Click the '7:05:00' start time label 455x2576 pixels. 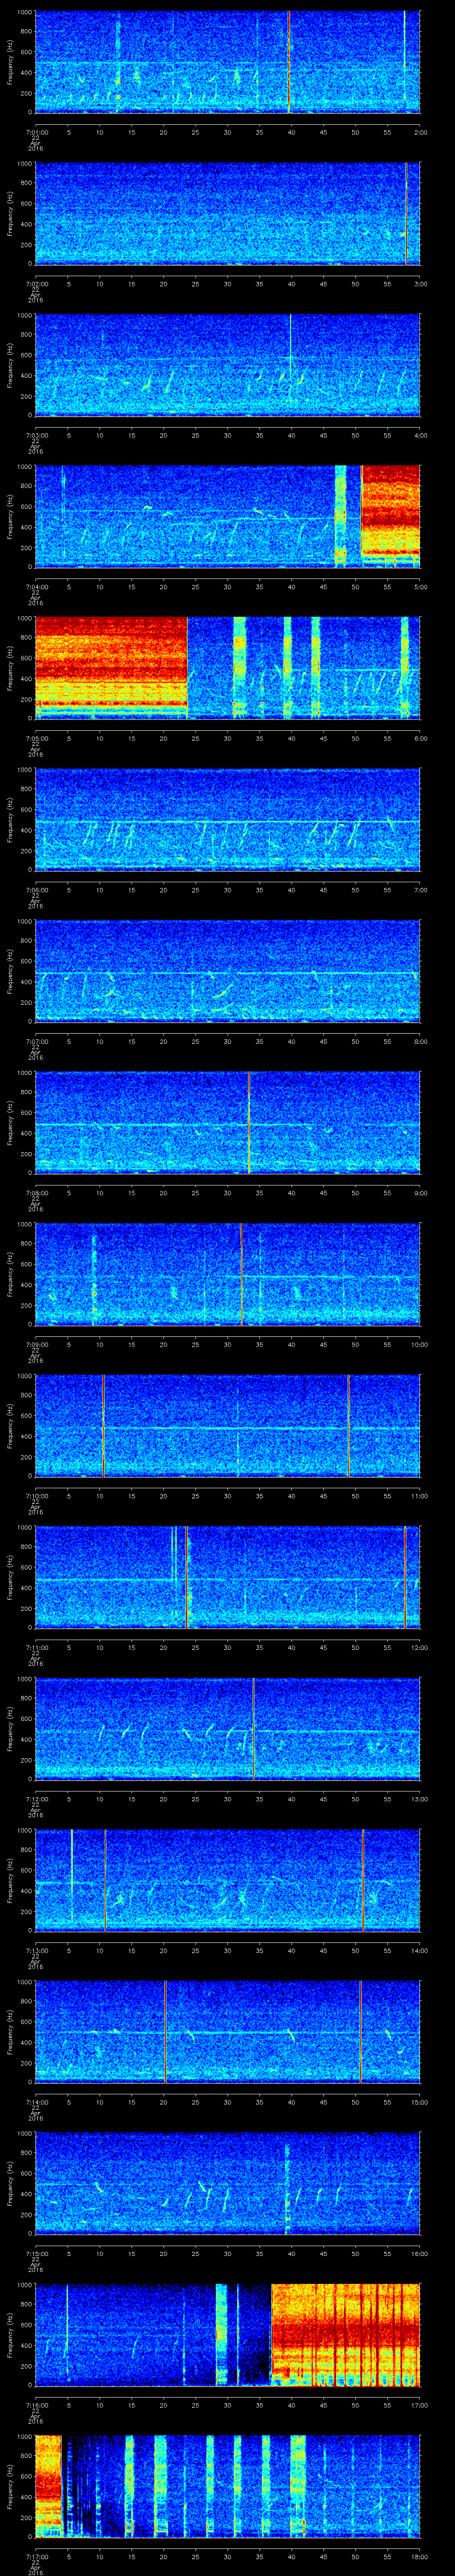coord(36,738)
